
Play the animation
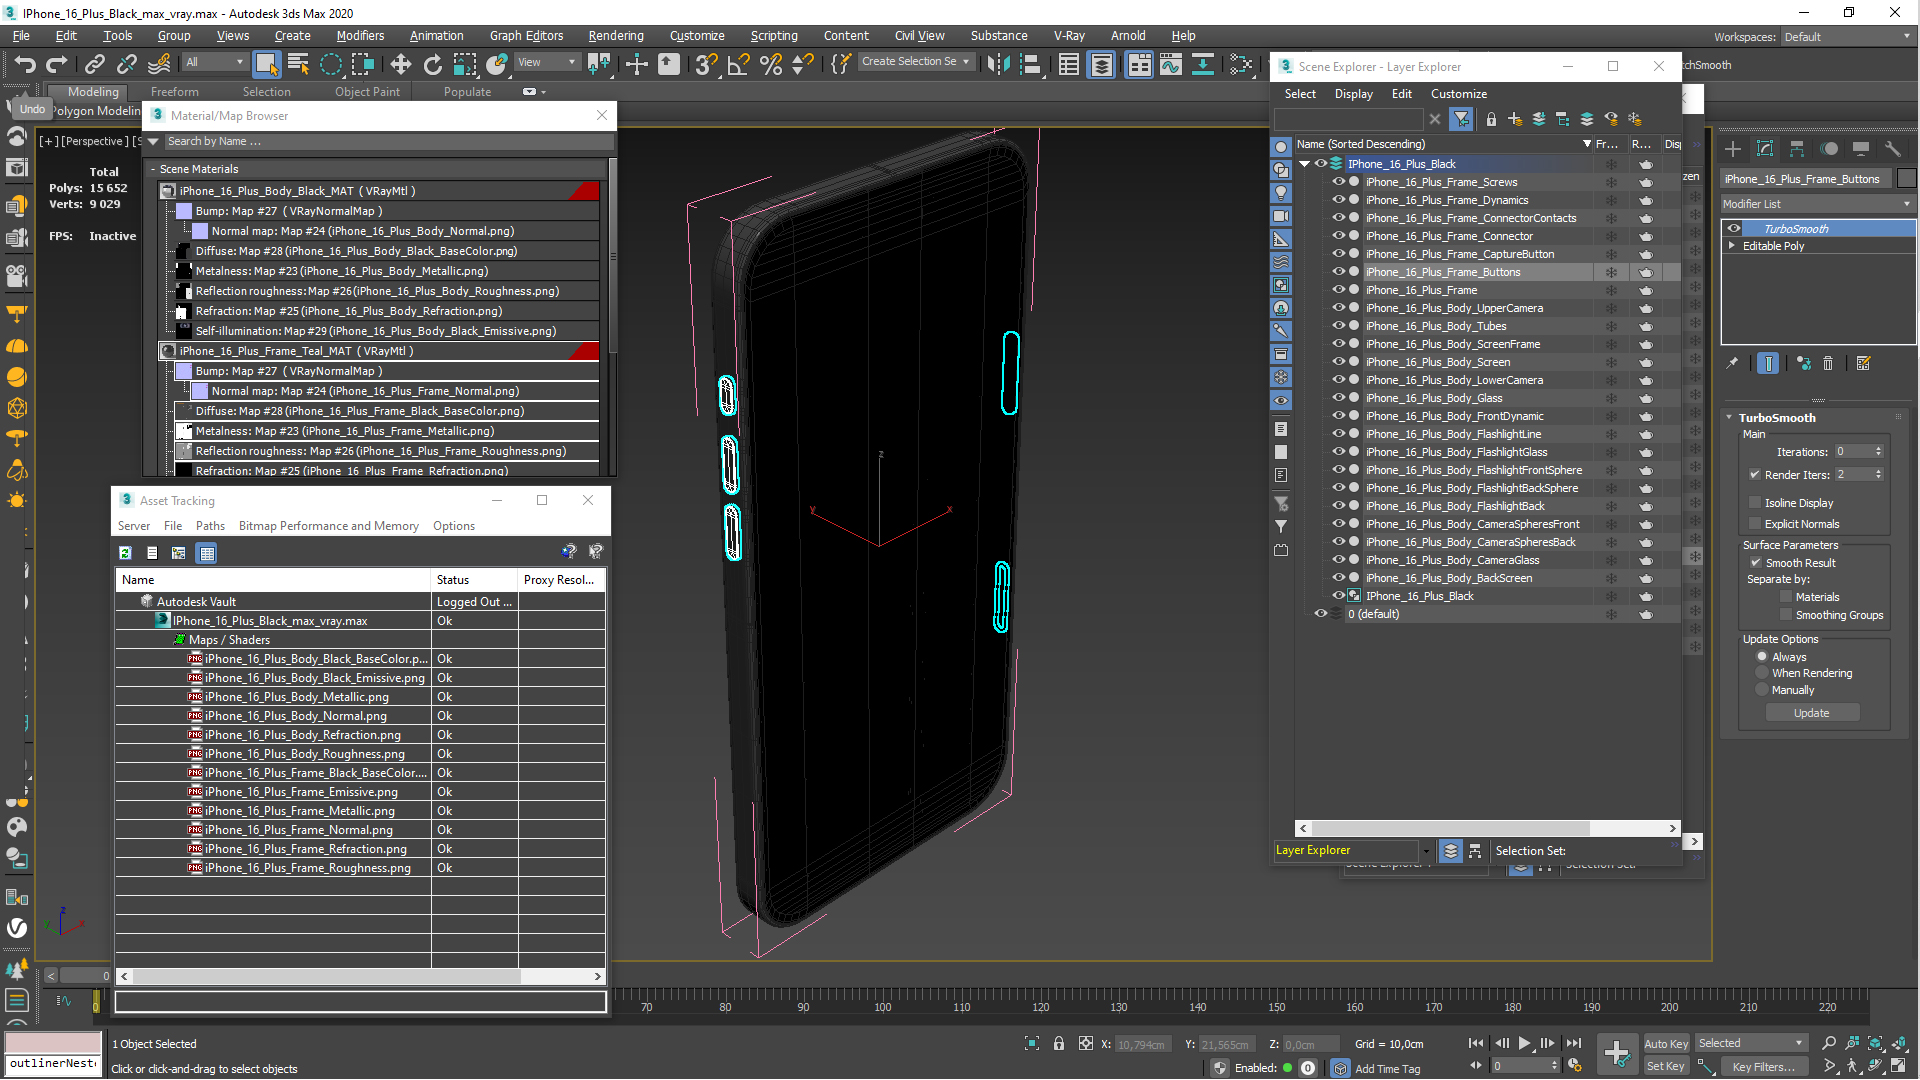pyautogui.click(x=1524, y=1043)
